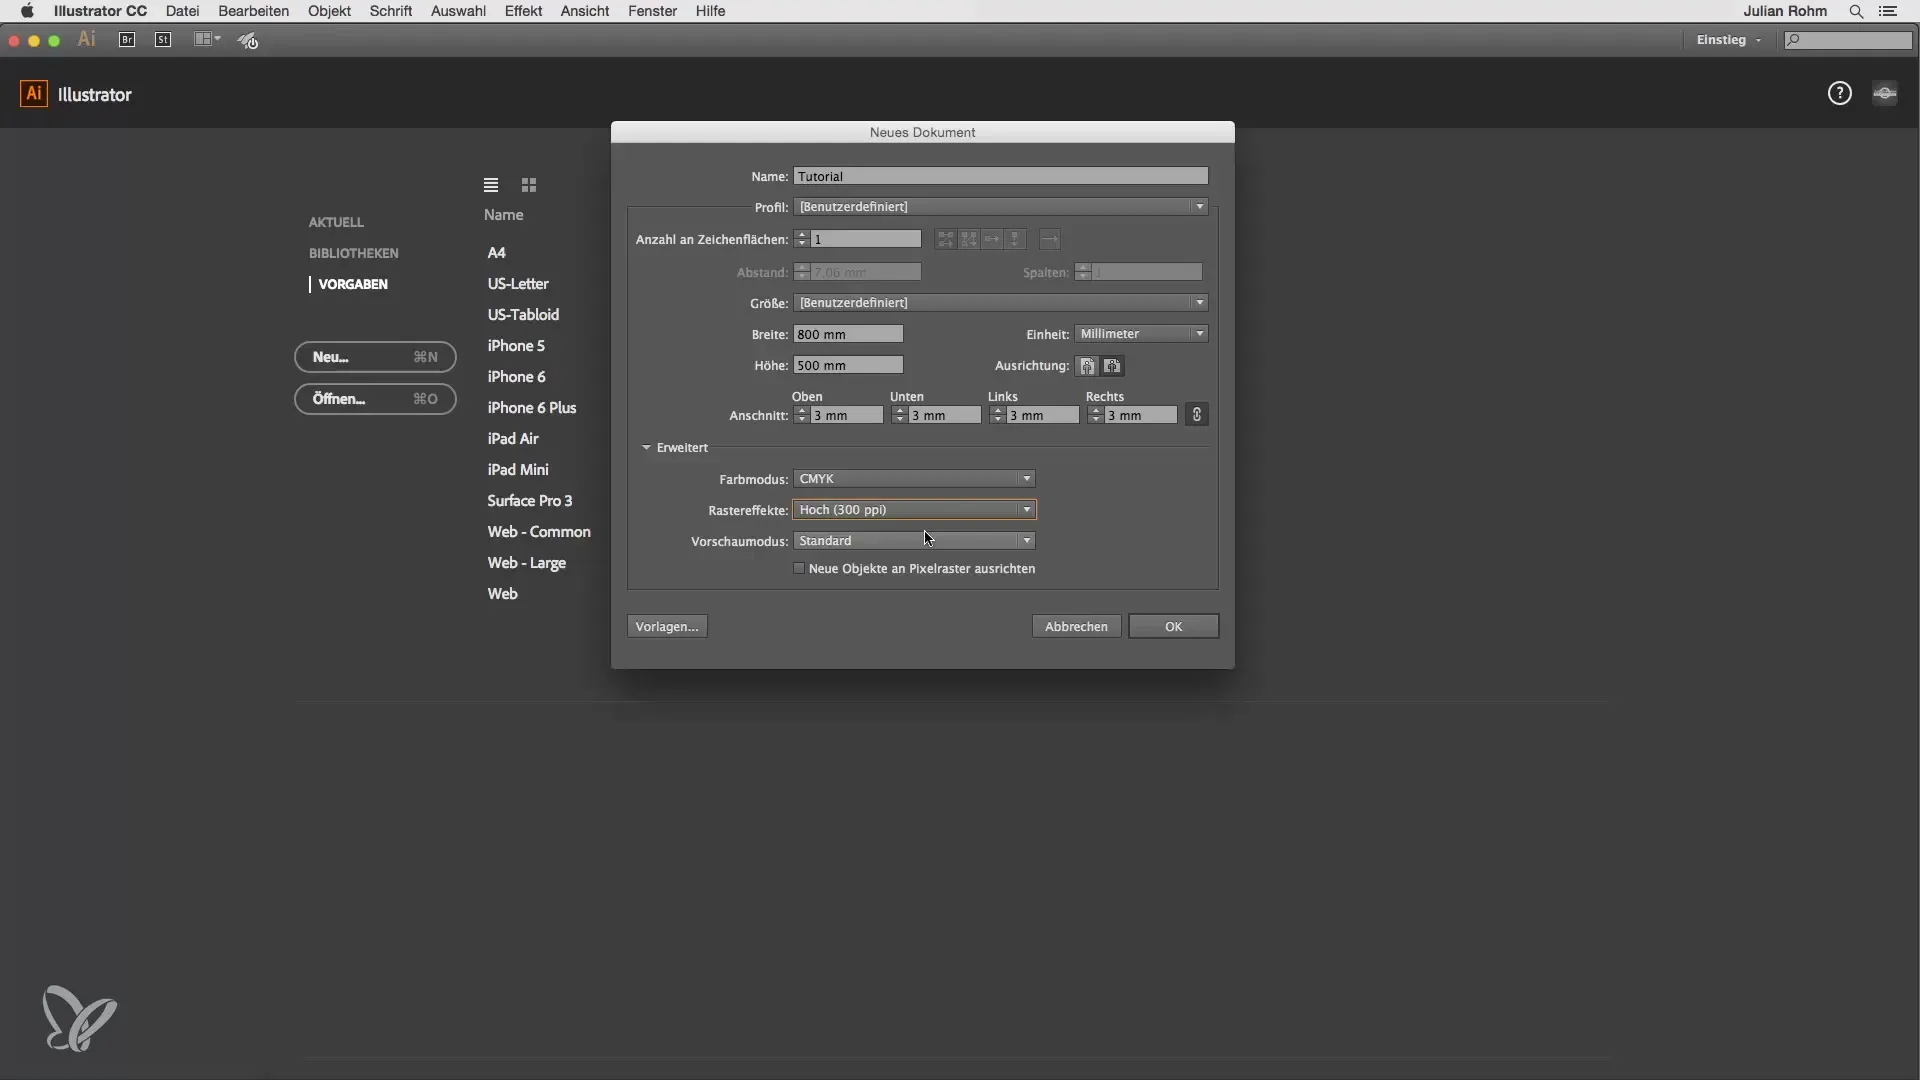1920x1080 pixels.
Task: Open the Einheit Millimeter dropdown
Action: 1141,334
